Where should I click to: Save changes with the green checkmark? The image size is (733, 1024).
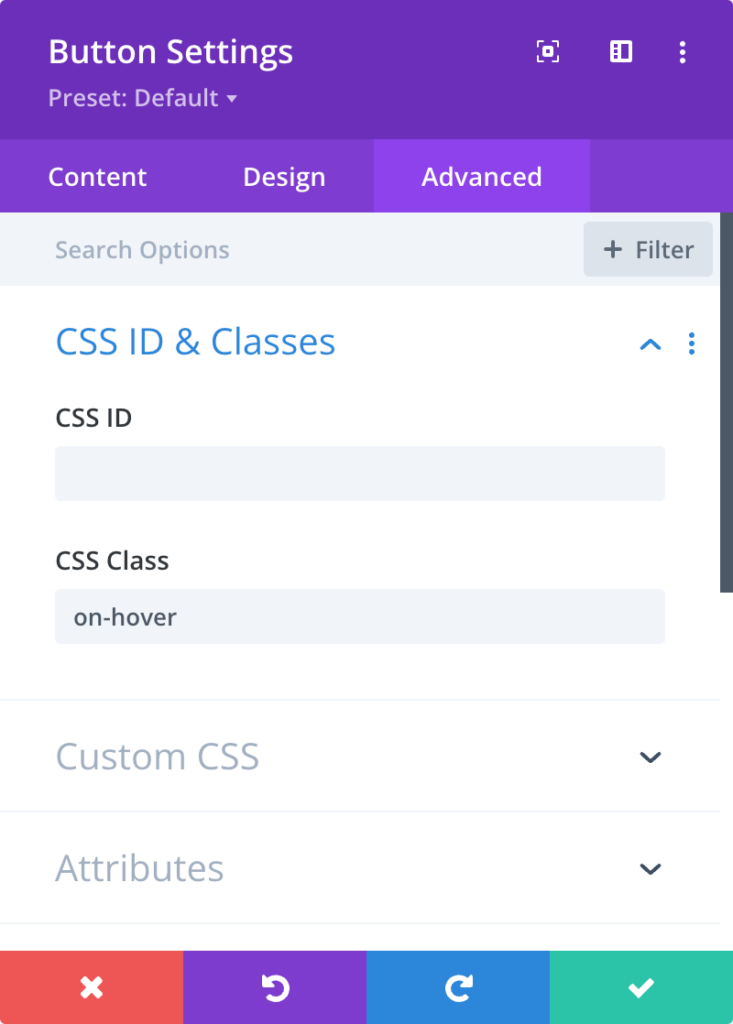coord(642,987)
